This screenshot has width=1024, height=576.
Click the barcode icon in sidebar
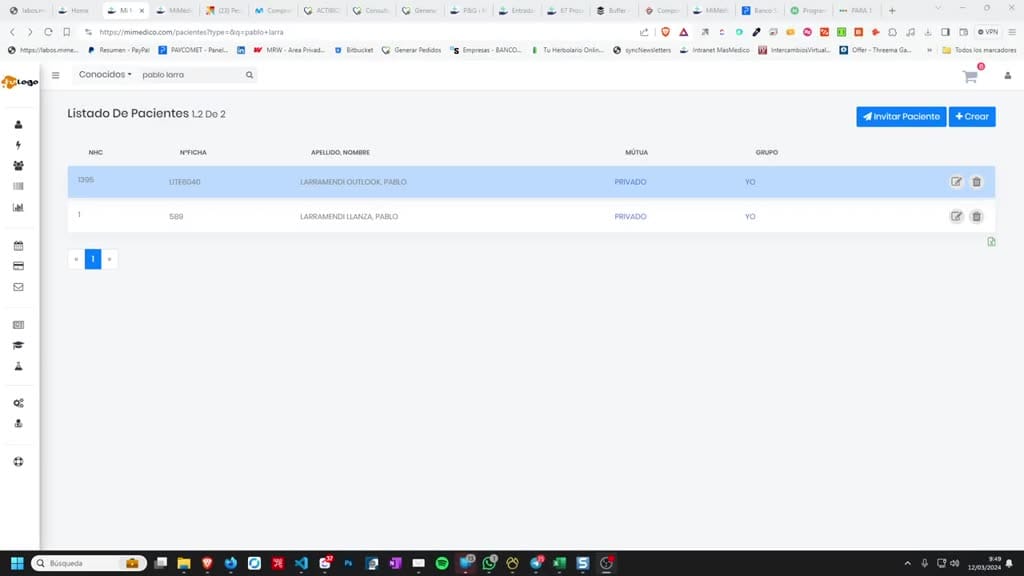point(18,186)
